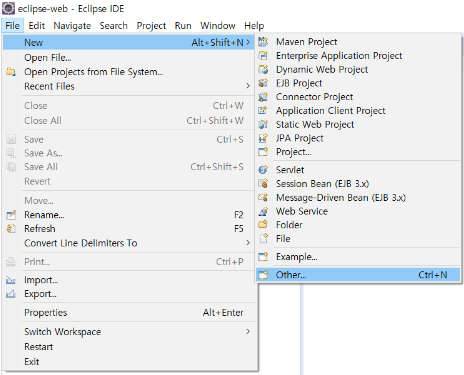Click the Refresh icon in File menu
Image resolution: width=464 pixels, height=375 pixels.
pyautogui.click(x=11, y=229)
